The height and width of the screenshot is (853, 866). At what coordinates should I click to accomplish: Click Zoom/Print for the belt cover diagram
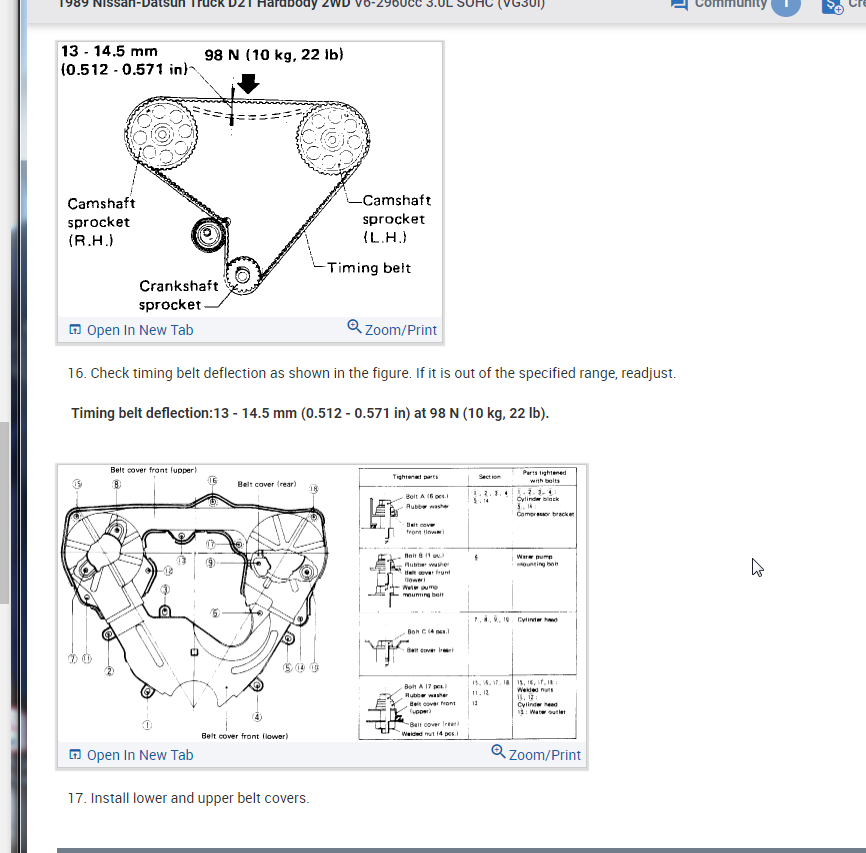(545, 755)
